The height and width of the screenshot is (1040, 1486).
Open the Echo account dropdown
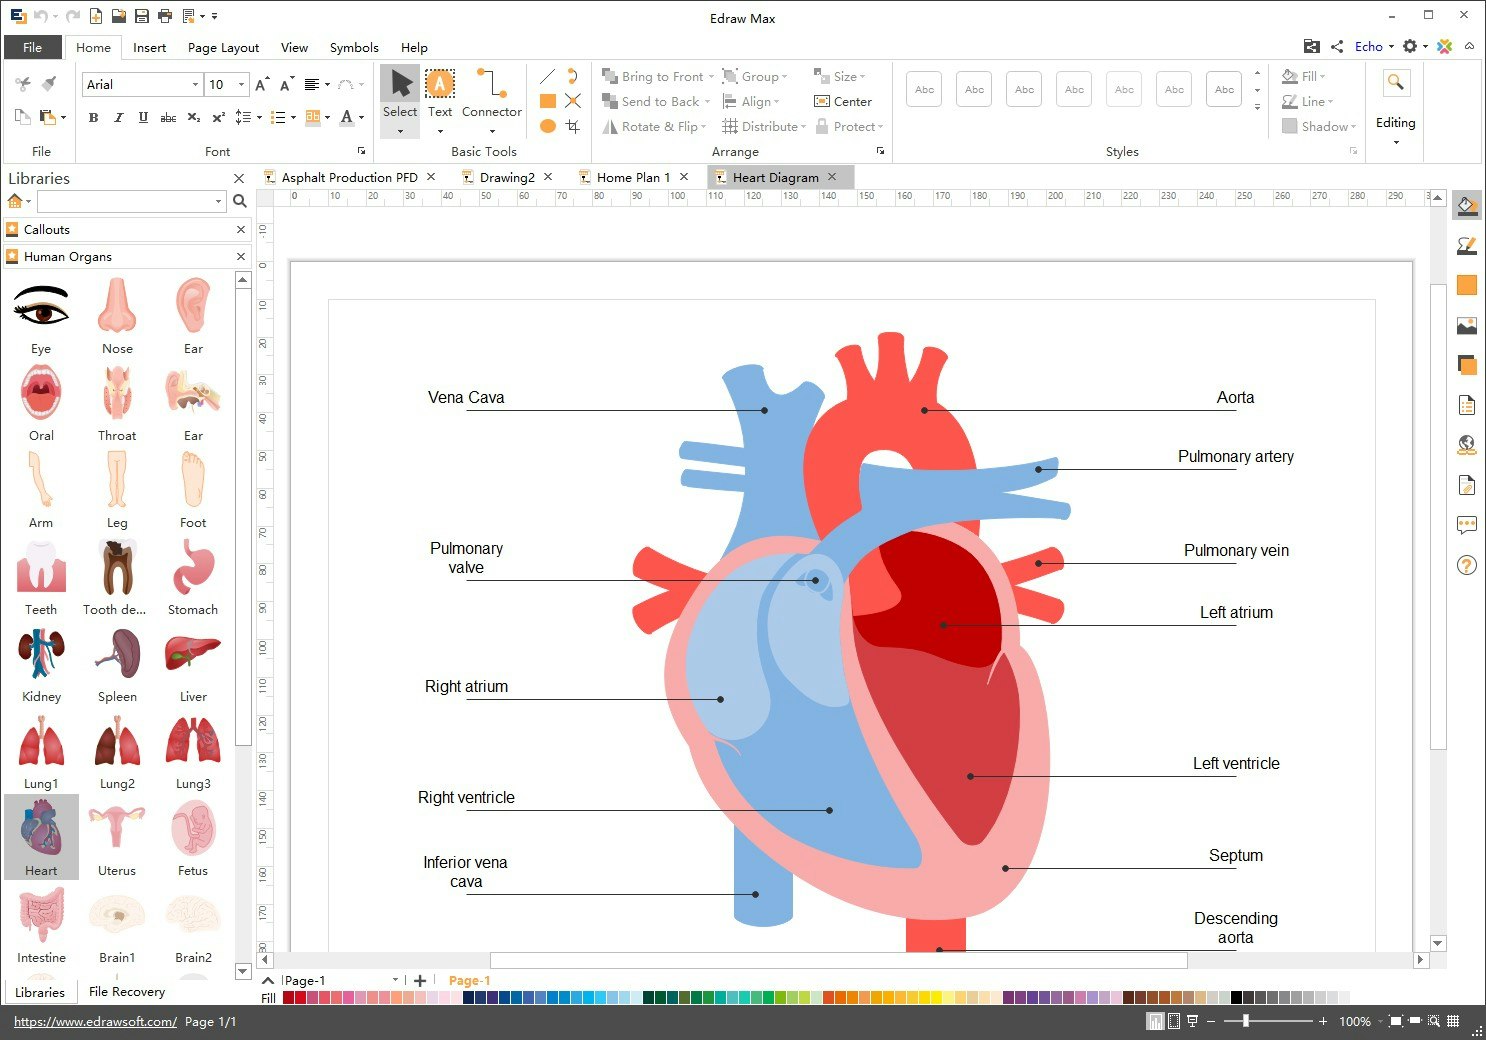[x=1374, y=46]
